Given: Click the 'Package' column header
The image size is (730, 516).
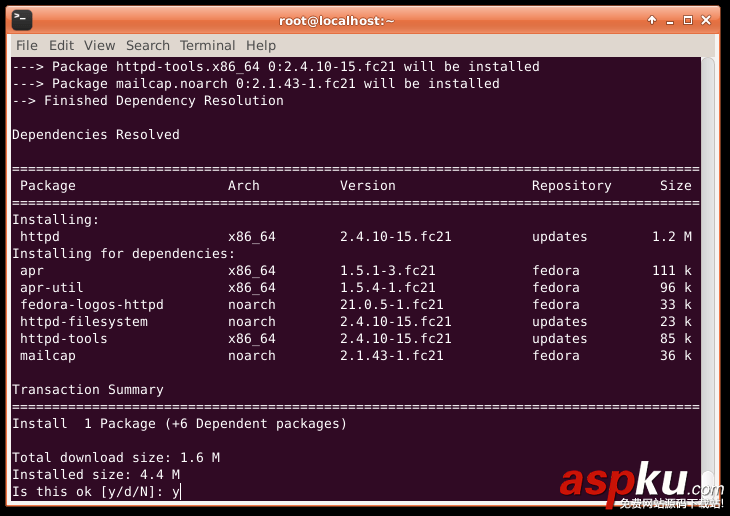Looking at the screenshot, I should [47, 186].
